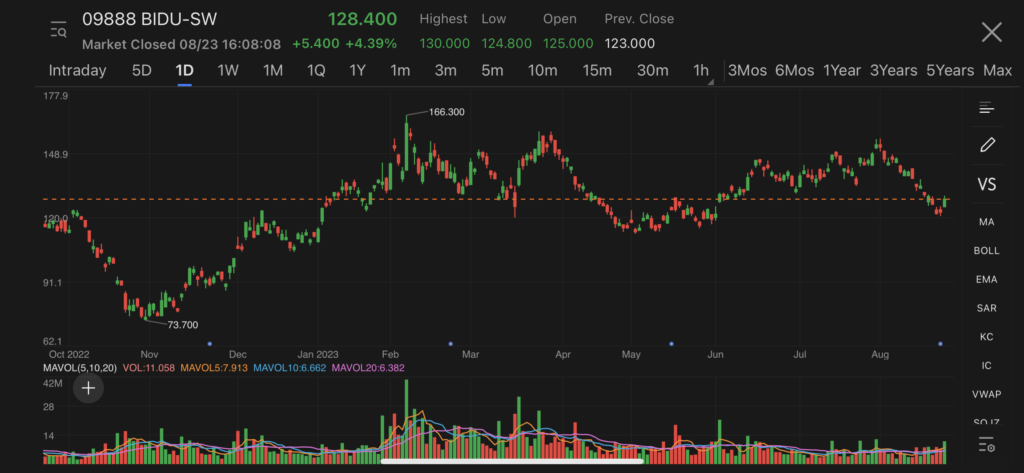
Task: Switch to the Intraday tab
Action: pyautogui.click(x=78, y=71)
